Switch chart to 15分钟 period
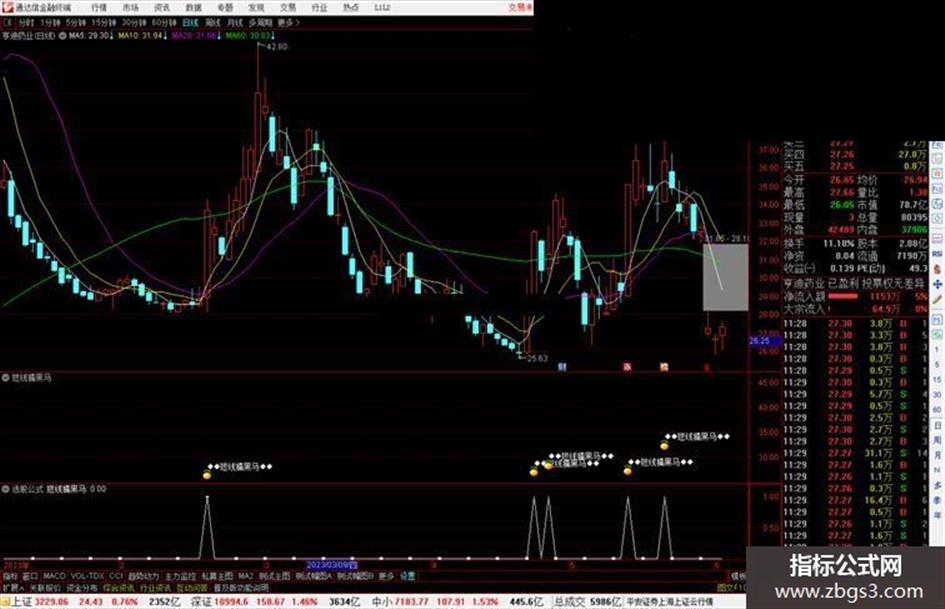This screenshot has width=945, height=609. click(x=104, y=22)
